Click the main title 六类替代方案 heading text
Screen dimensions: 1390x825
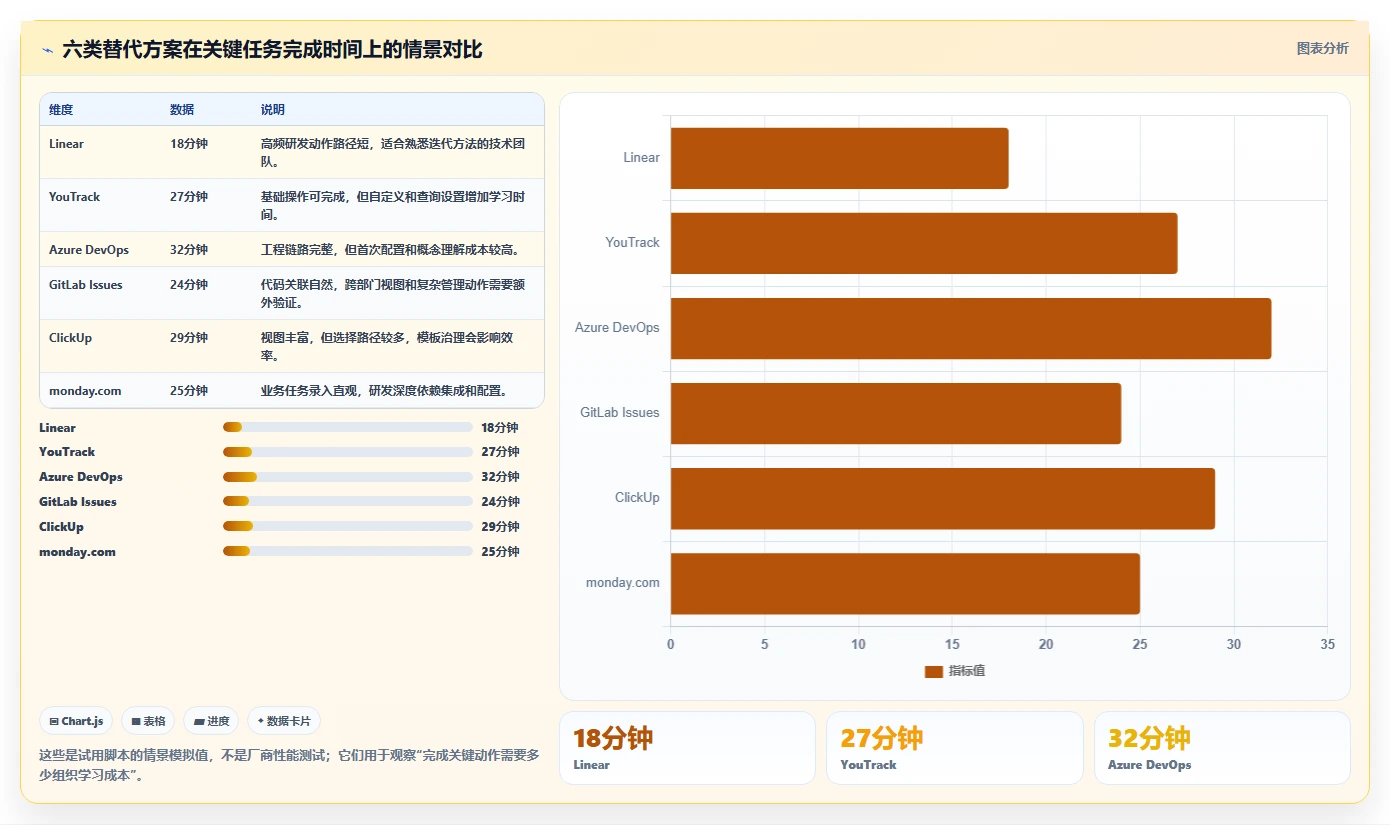point(272,49)
